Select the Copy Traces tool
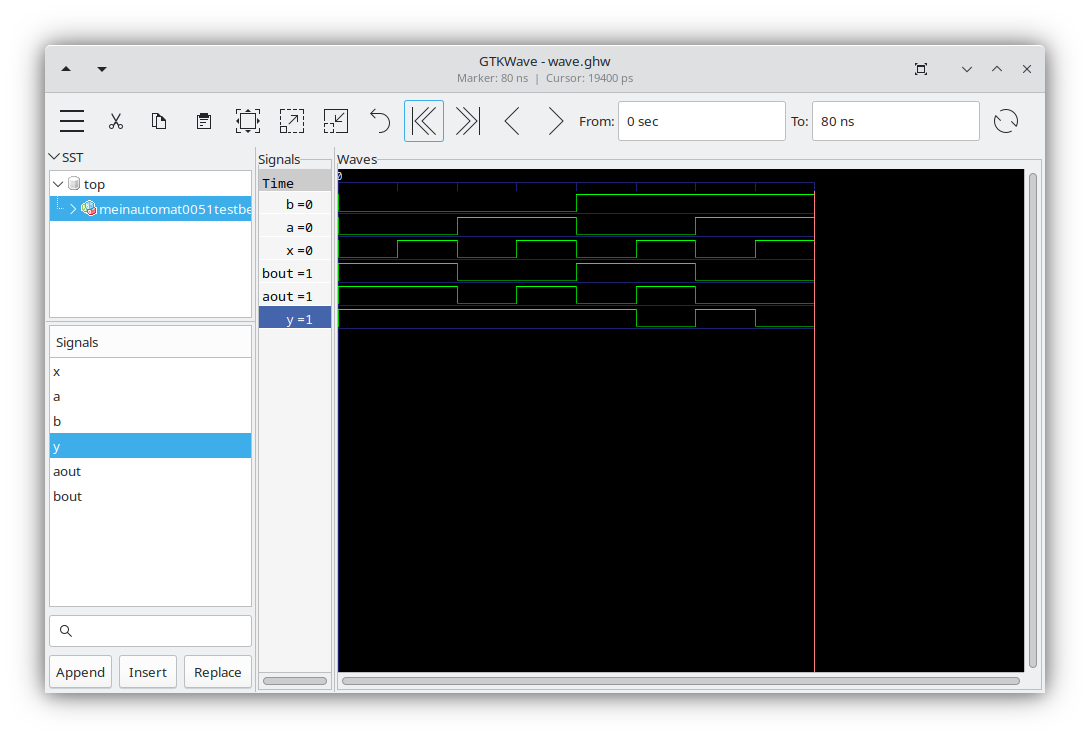 pos(159,120)
